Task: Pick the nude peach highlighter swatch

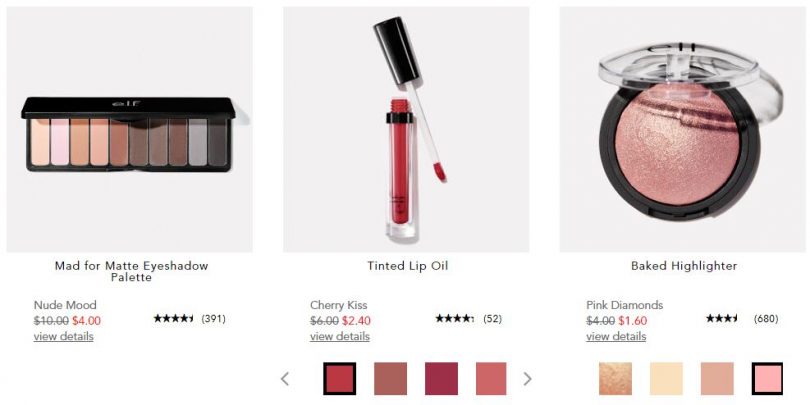Action: tap(717, 379)
